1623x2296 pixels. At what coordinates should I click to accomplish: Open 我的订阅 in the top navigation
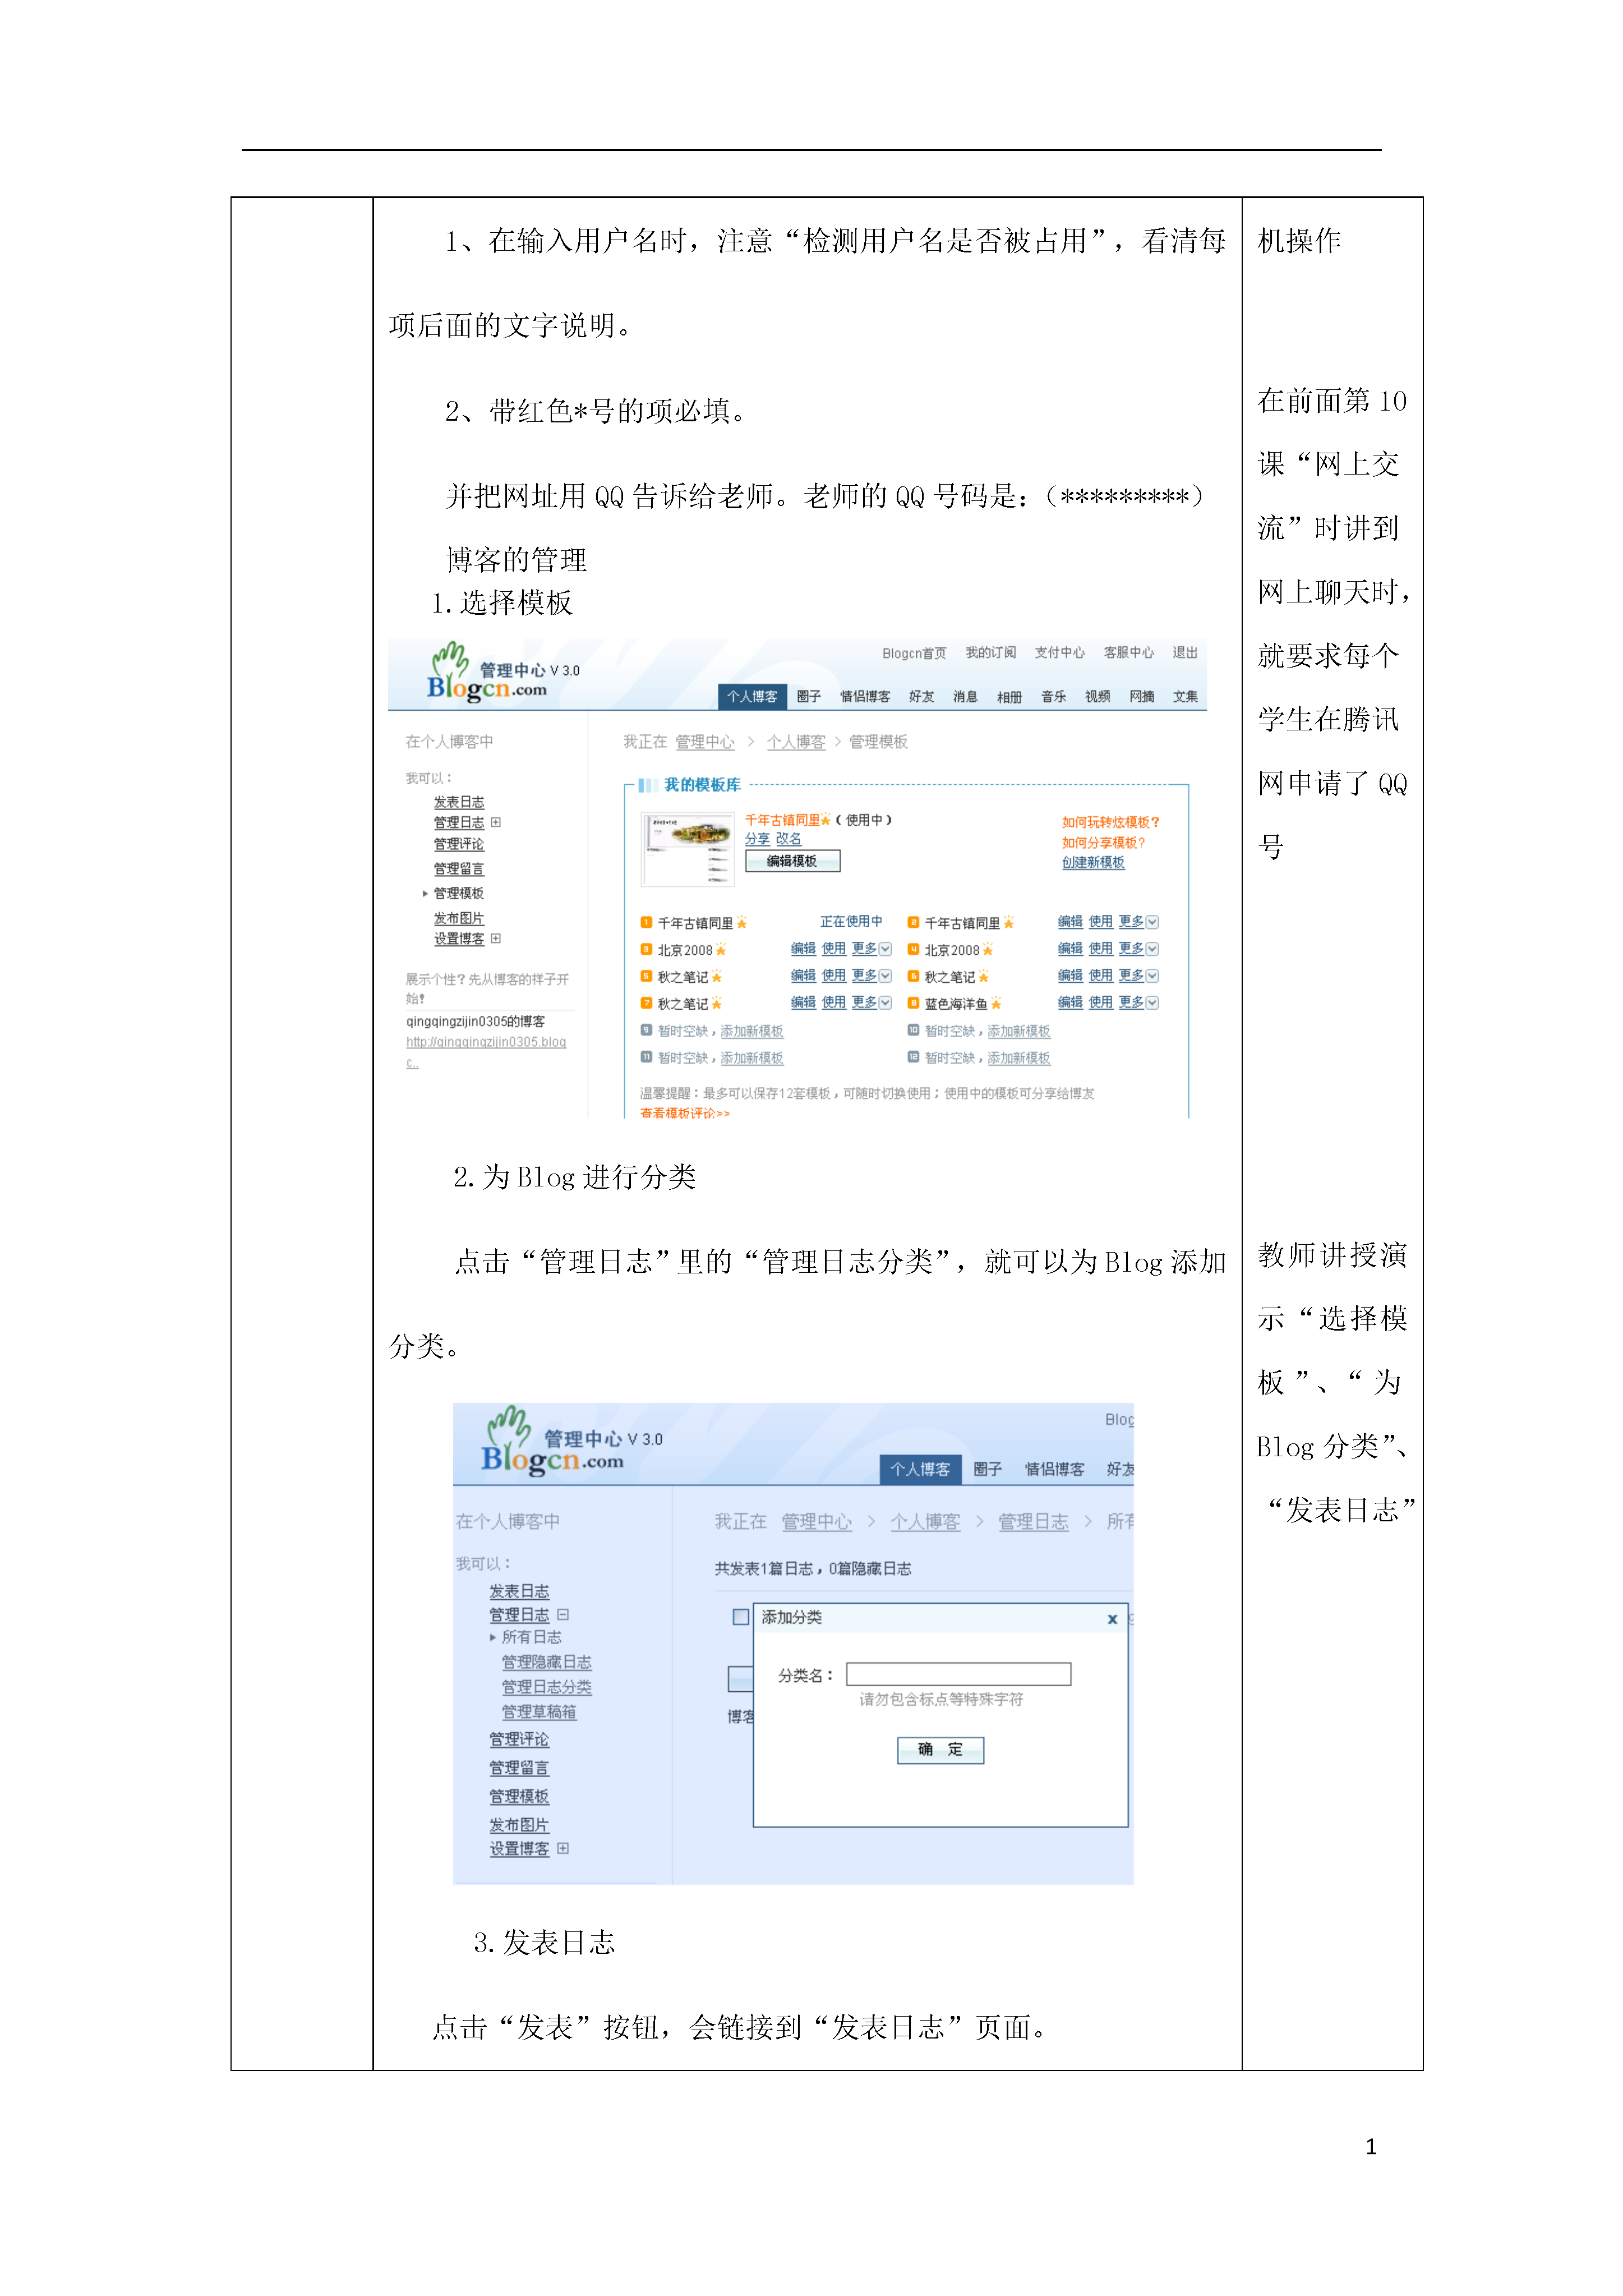(x=990, y=652)
